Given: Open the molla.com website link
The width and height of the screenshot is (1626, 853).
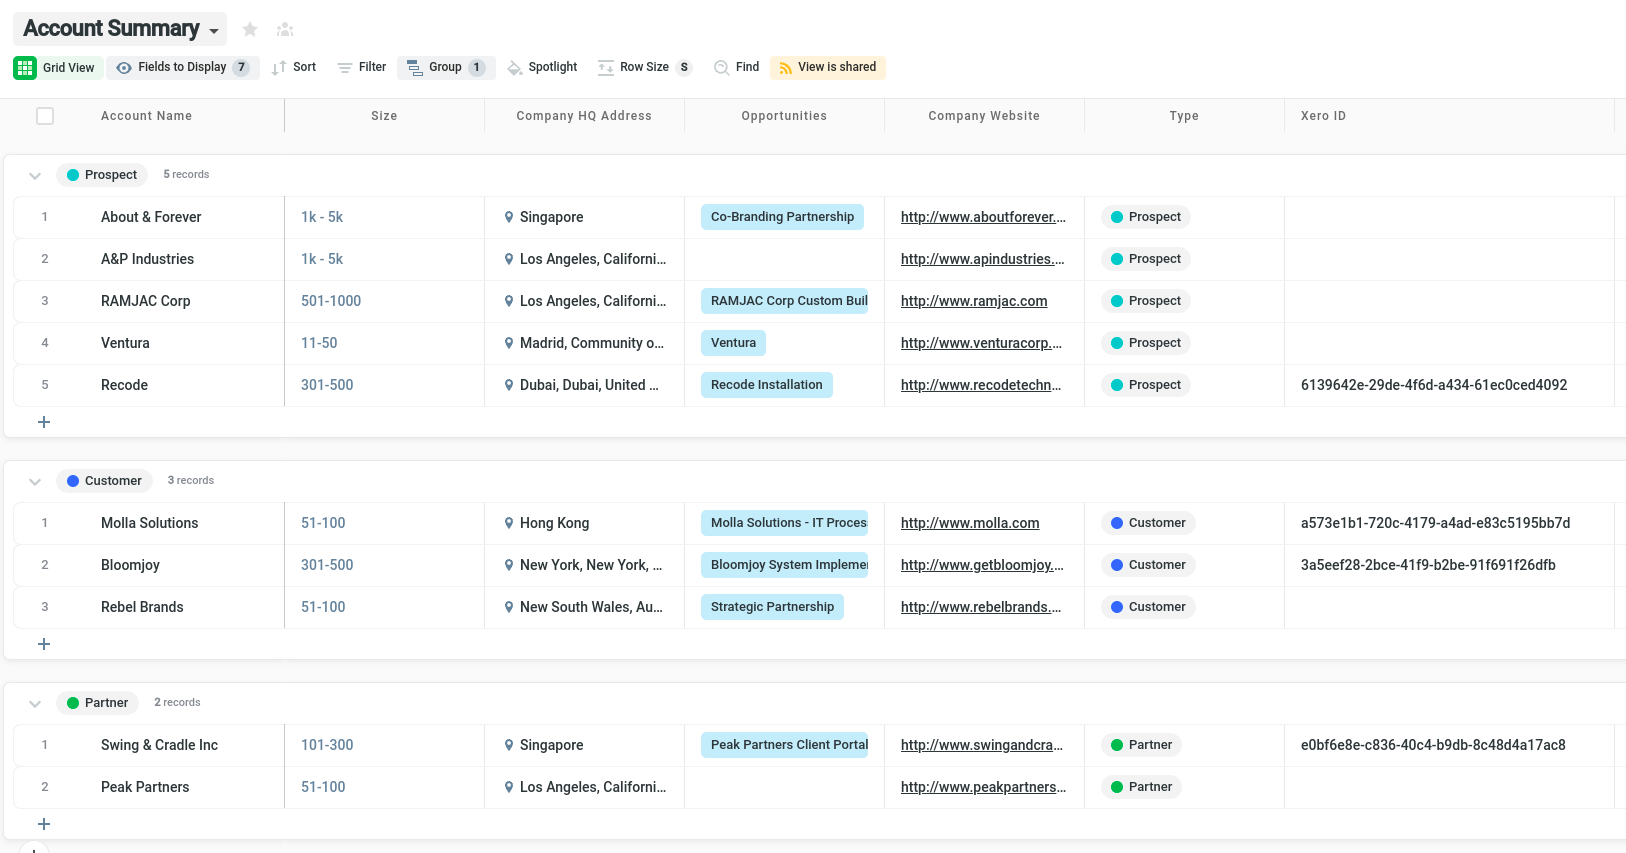Looking at the screenshot, I should (x=970, y=523).
